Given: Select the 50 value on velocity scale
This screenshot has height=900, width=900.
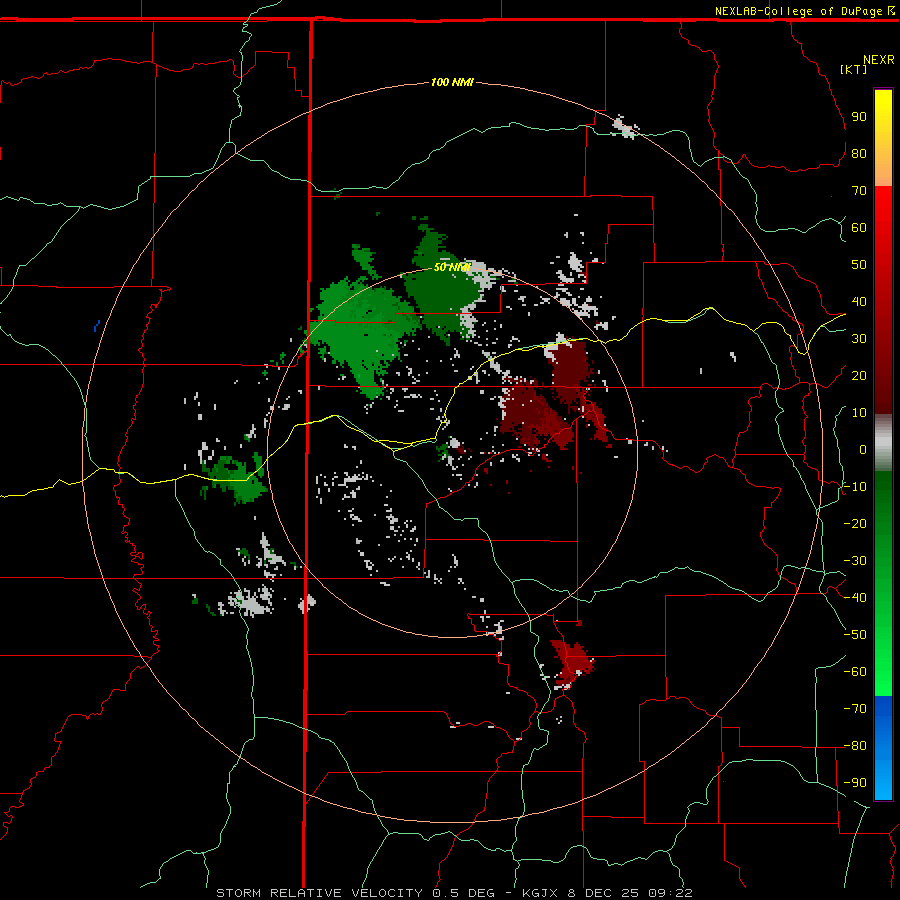Looking at the screenshot, I should (859, 265).
